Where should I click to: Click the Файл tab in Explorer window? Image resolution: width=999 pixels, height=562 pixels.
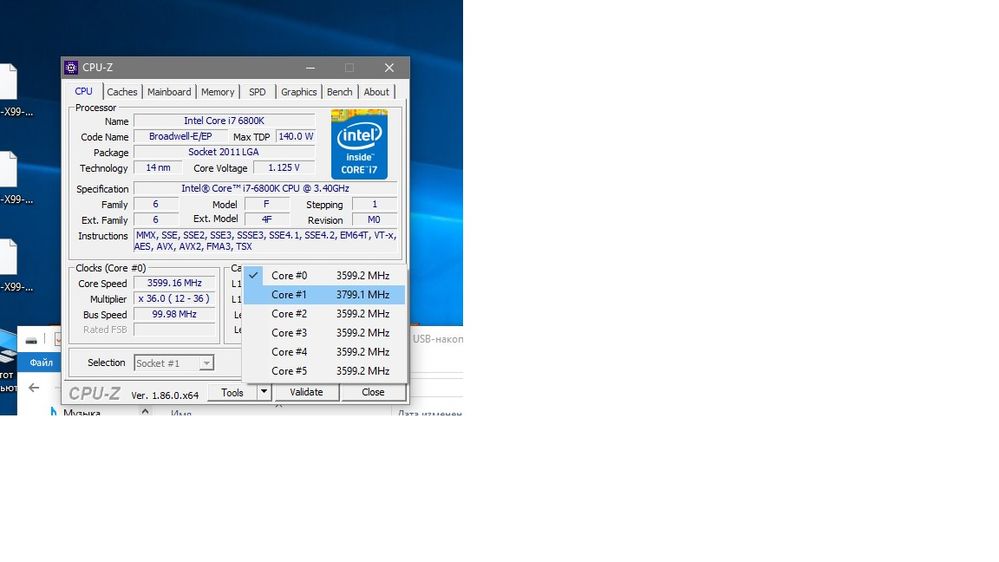click(41, 363)
